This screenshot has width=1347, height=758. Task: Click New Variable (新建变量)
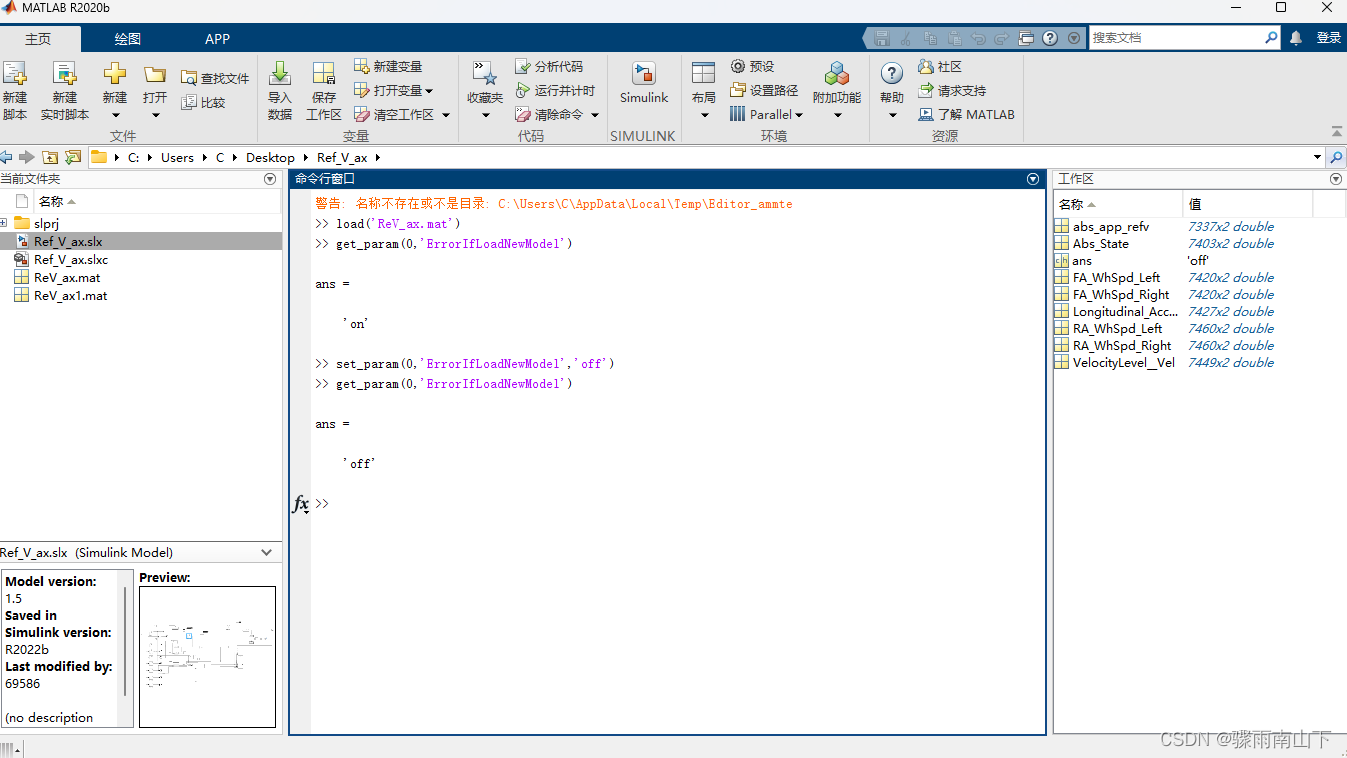pos(388,66)
